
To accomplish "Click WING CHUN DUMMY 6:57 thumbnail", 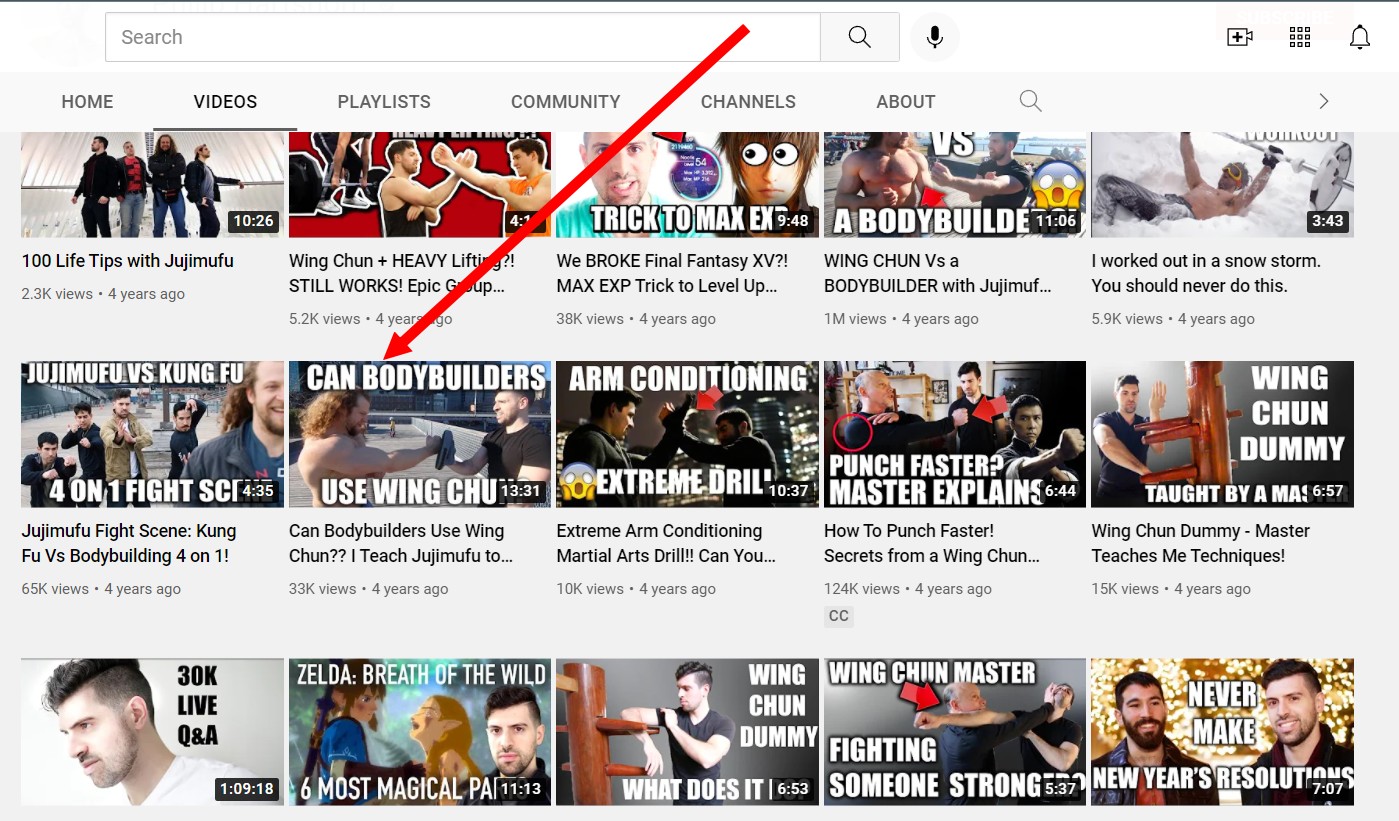I will pos(1222,435).
